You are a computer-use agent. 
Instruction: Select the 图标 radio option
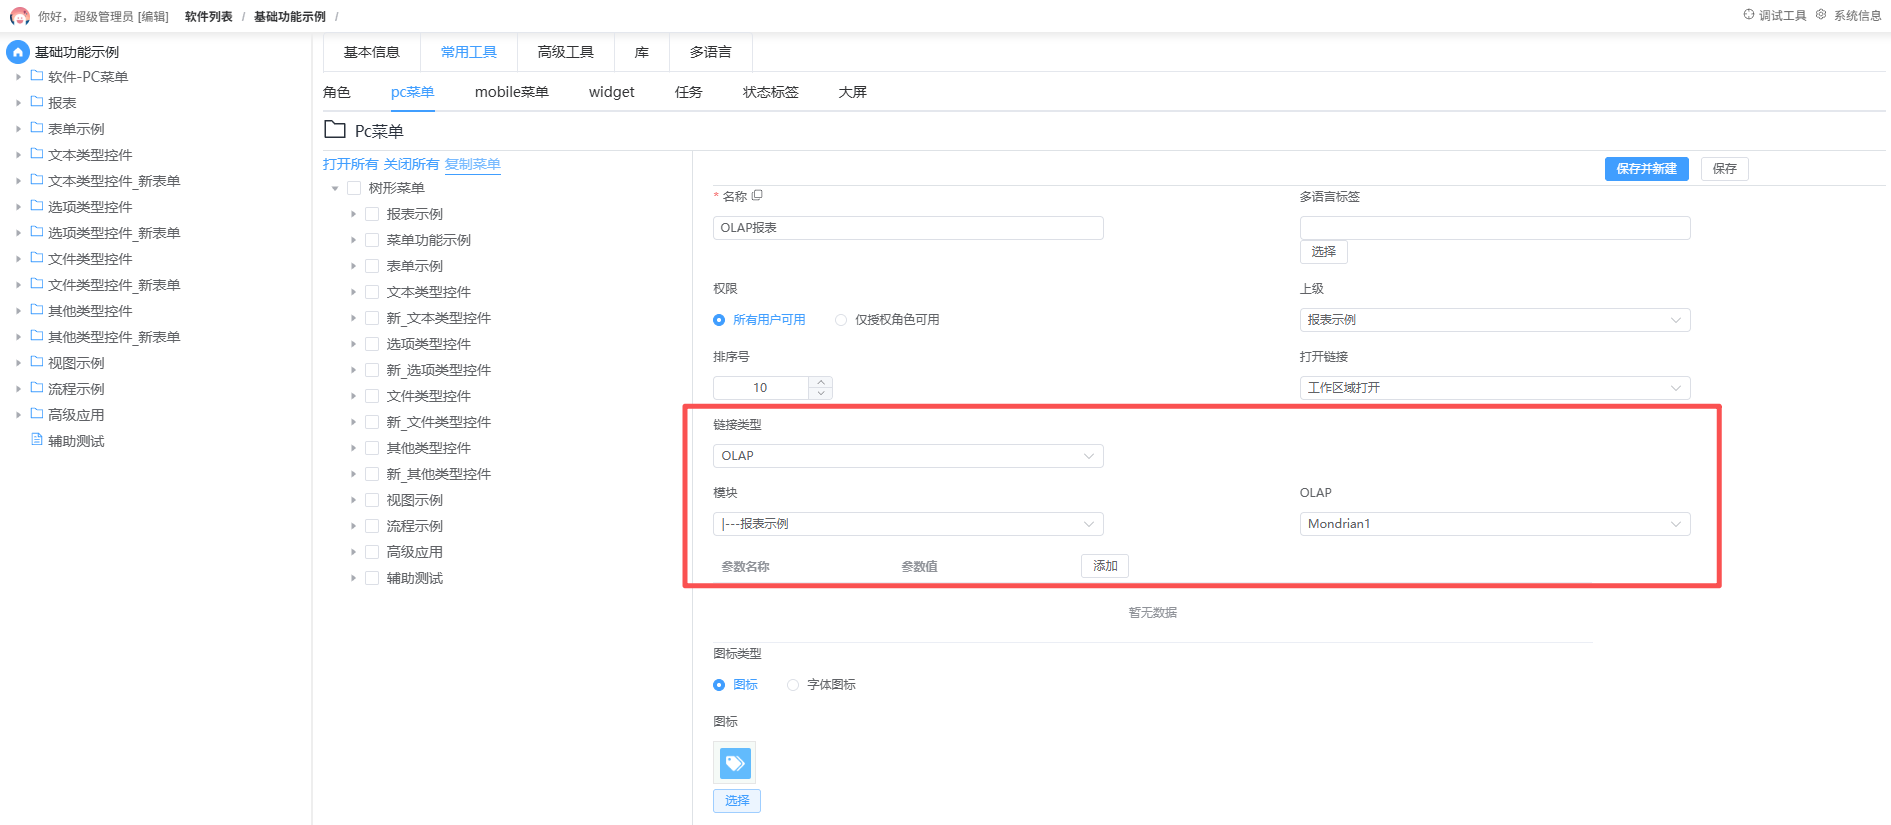[719, 685]
